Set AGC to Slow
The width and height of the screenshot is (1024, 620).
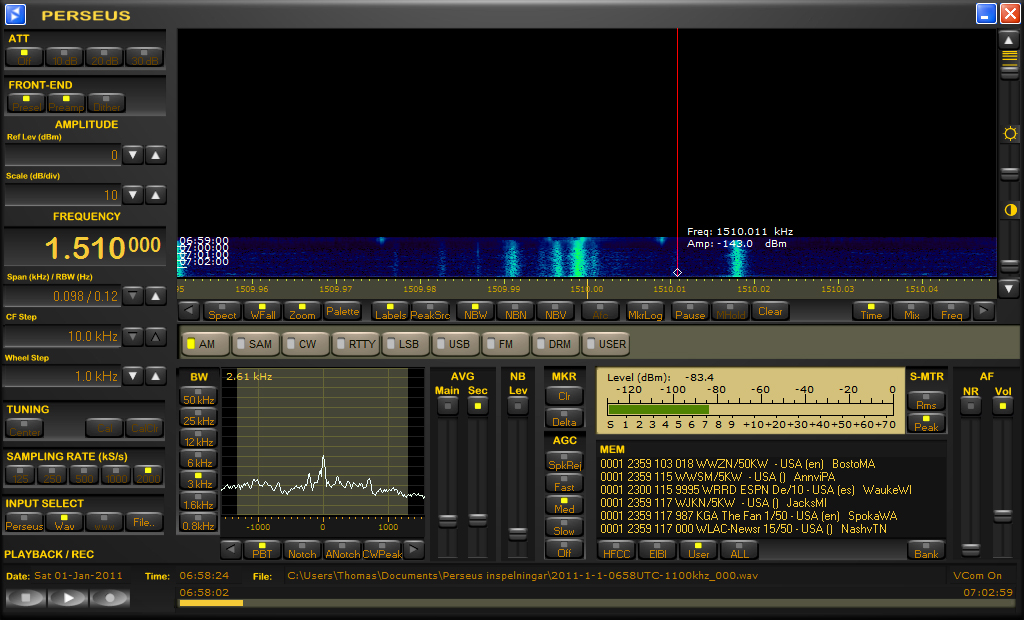coord(564,527)
